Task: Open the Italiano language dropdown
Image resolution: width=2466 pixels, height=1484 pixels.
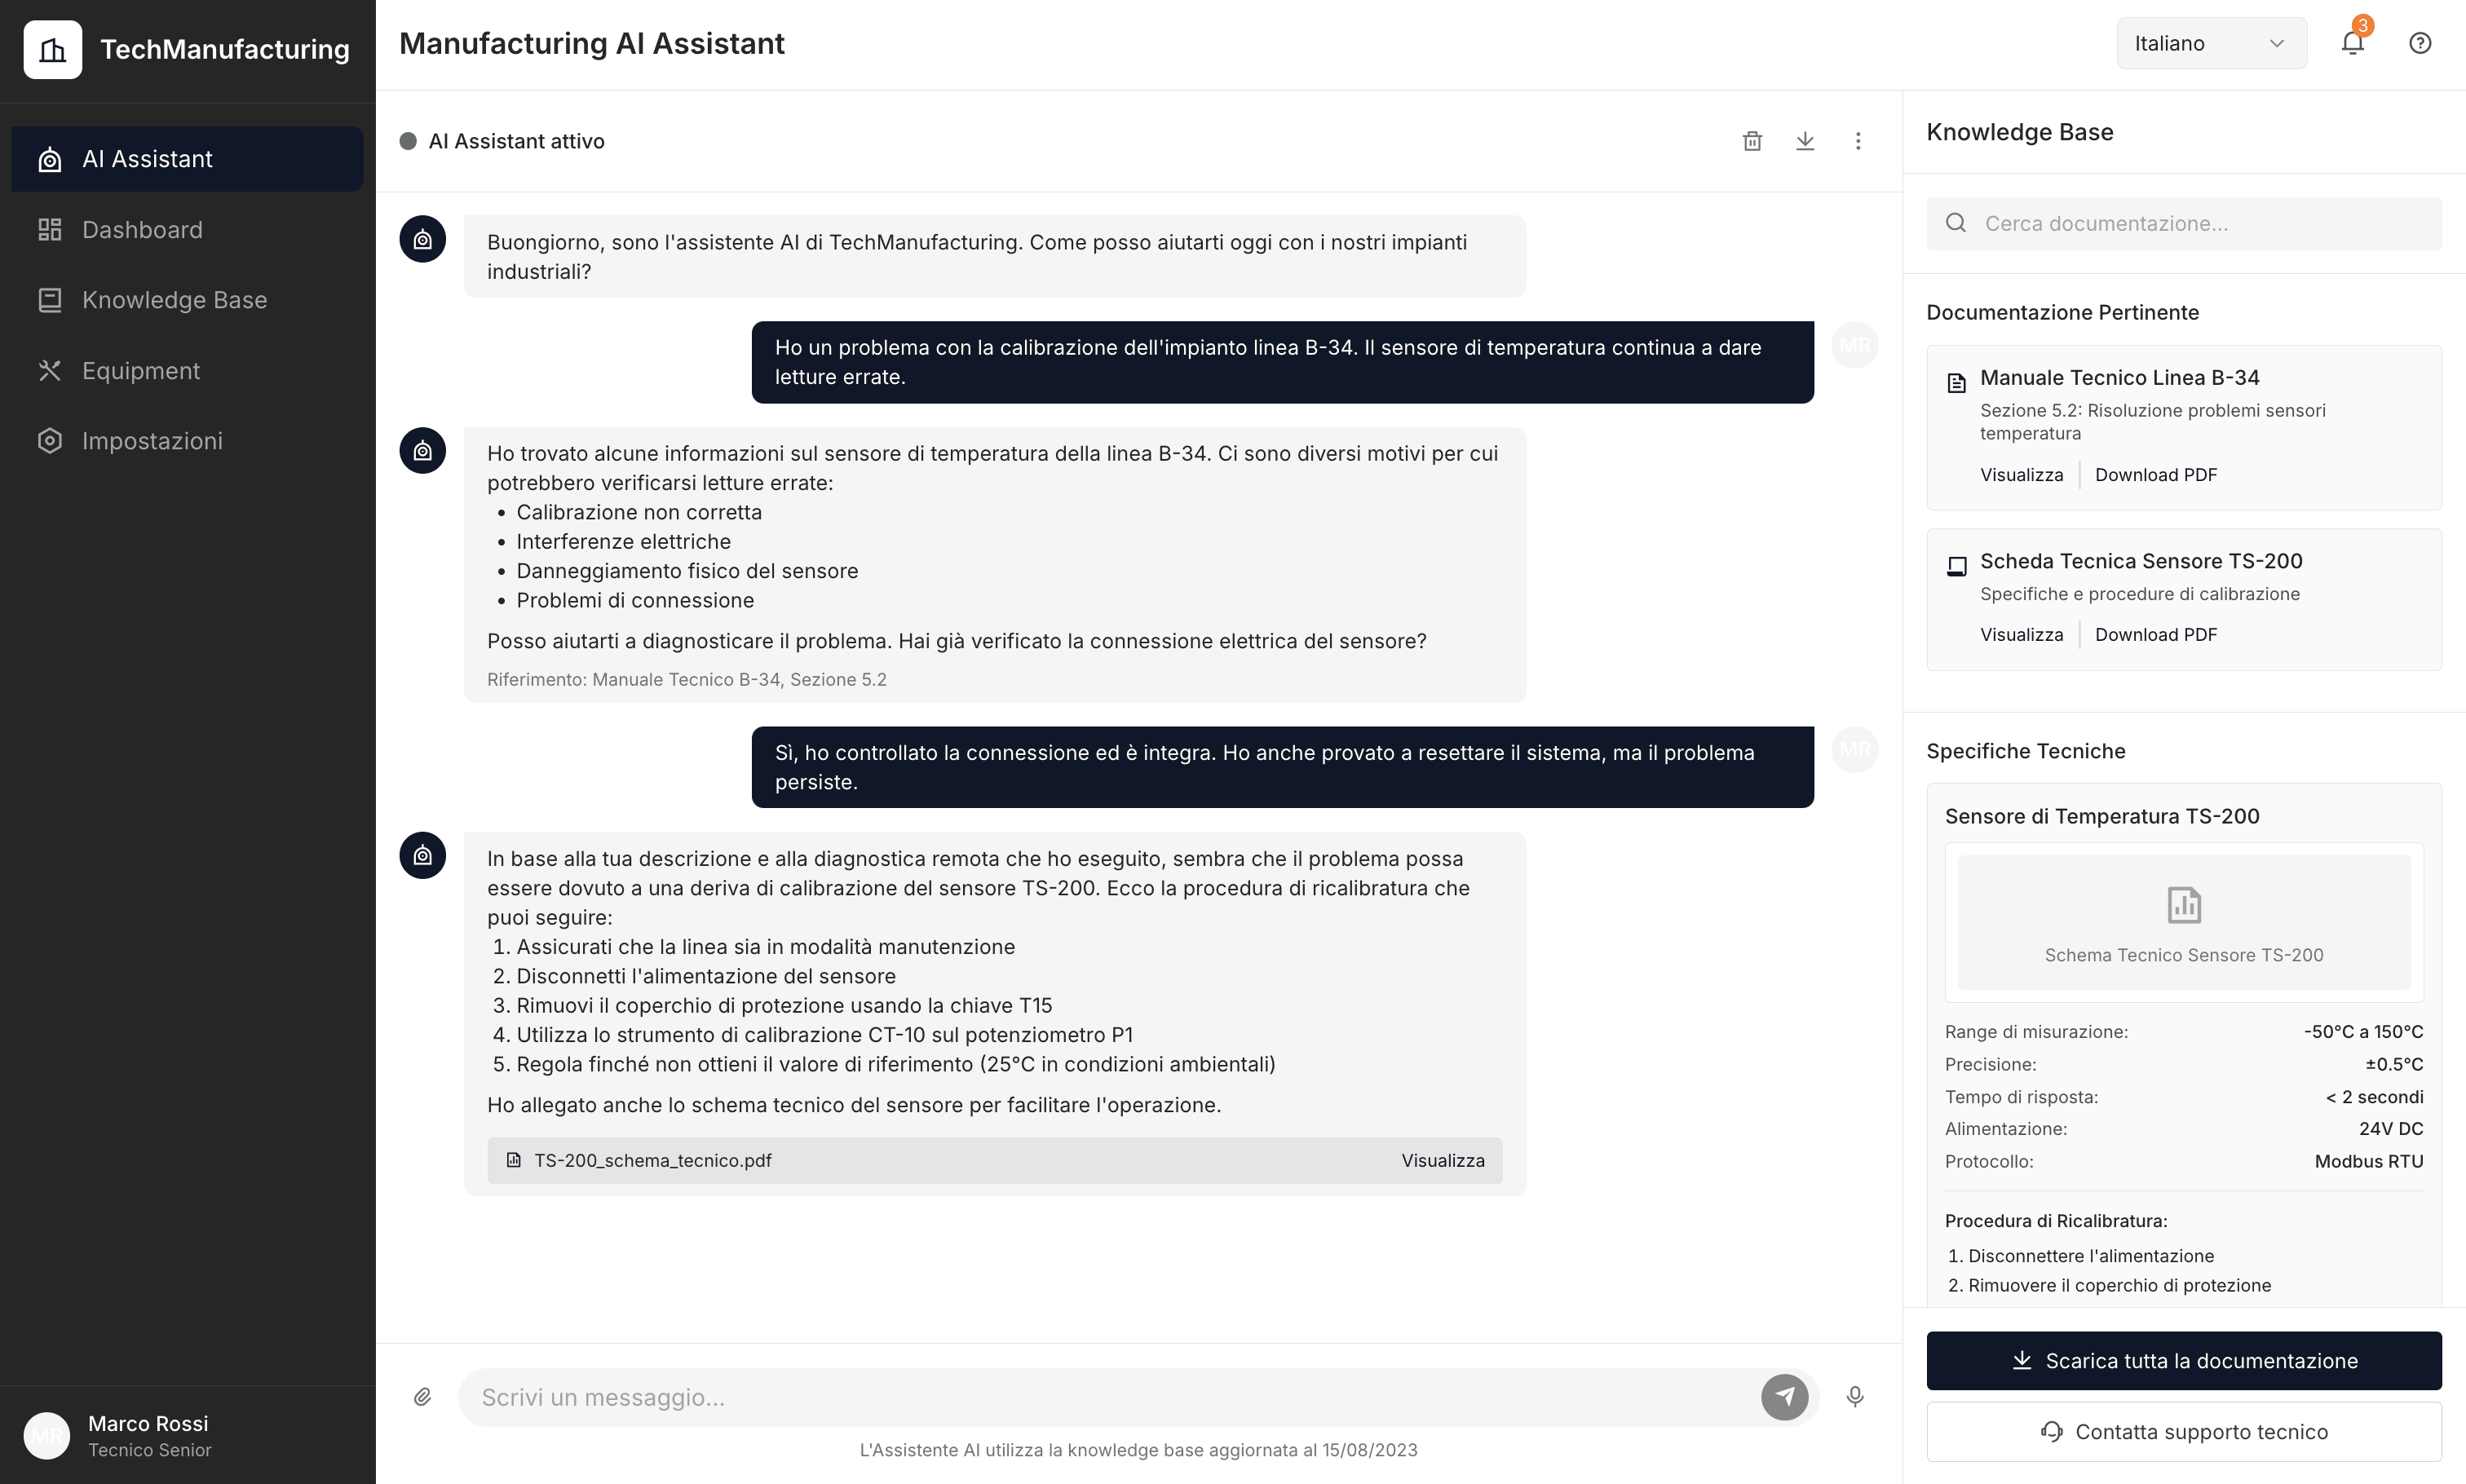Action: [x=2211, y=42]
